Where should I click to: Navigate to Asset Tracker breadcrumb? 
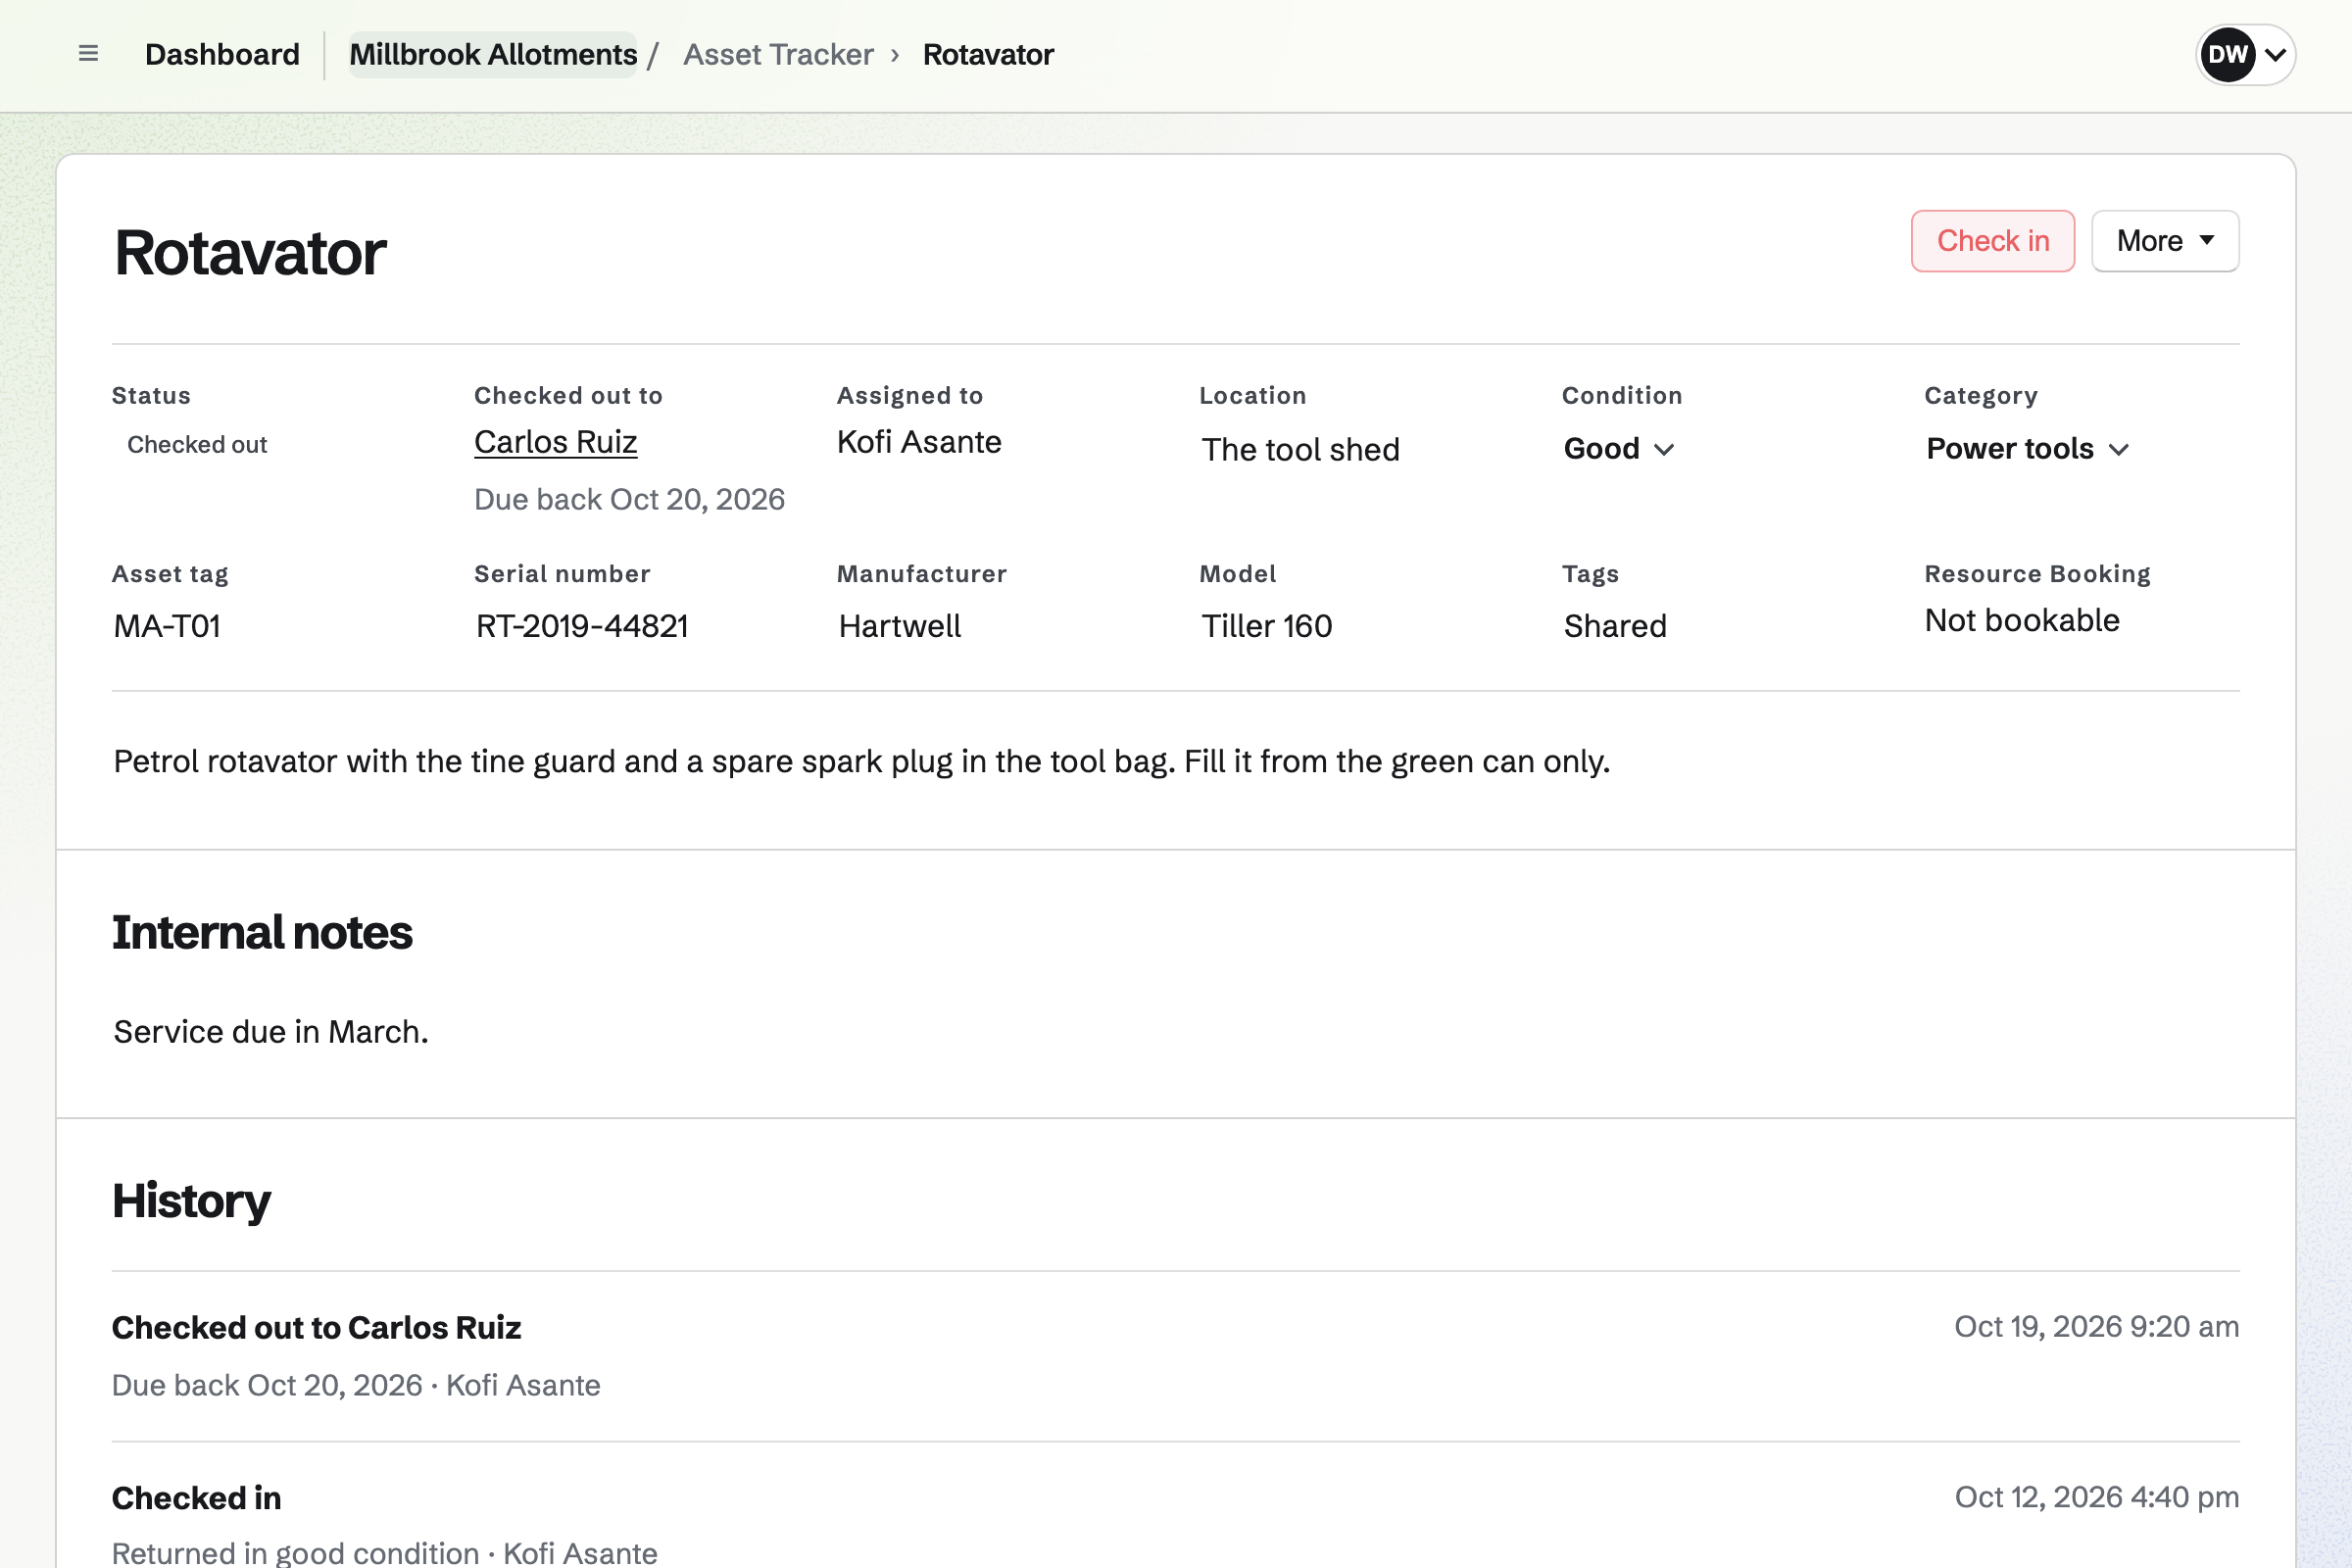[778, 54]
